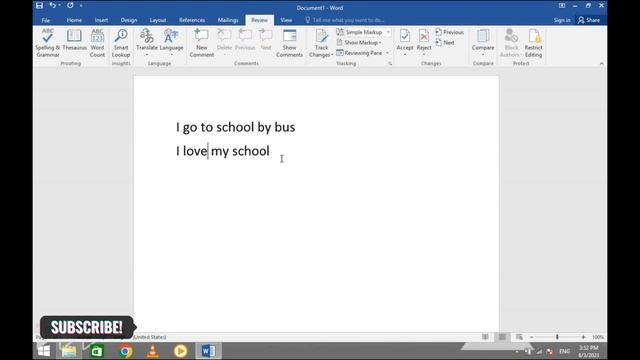Click ENG language indicator in tray
The image size is (640, 360).
[564, 351]
